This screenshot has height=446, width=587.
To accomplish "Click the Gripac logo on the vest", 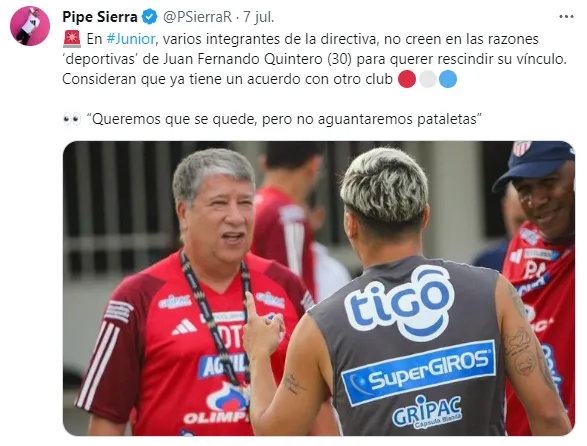I will click(427, 412).
